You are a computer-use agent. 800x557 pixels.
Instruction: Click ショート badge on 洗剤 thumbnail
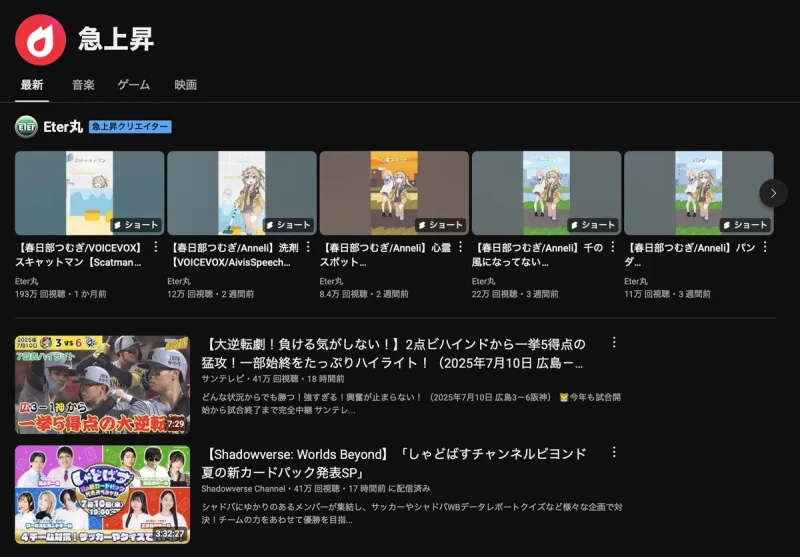[288, 225]
